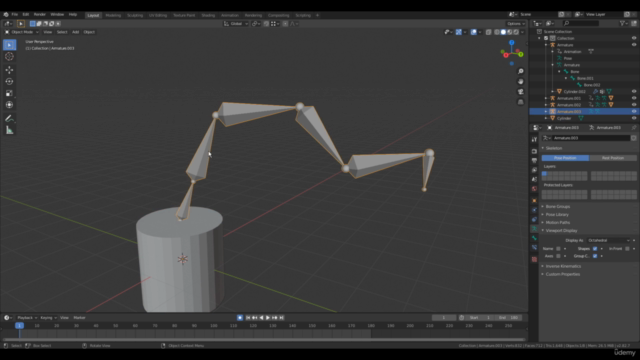Open the viewport Add menu
This screenshot has height=360, width=640.
tap(76, 32)
